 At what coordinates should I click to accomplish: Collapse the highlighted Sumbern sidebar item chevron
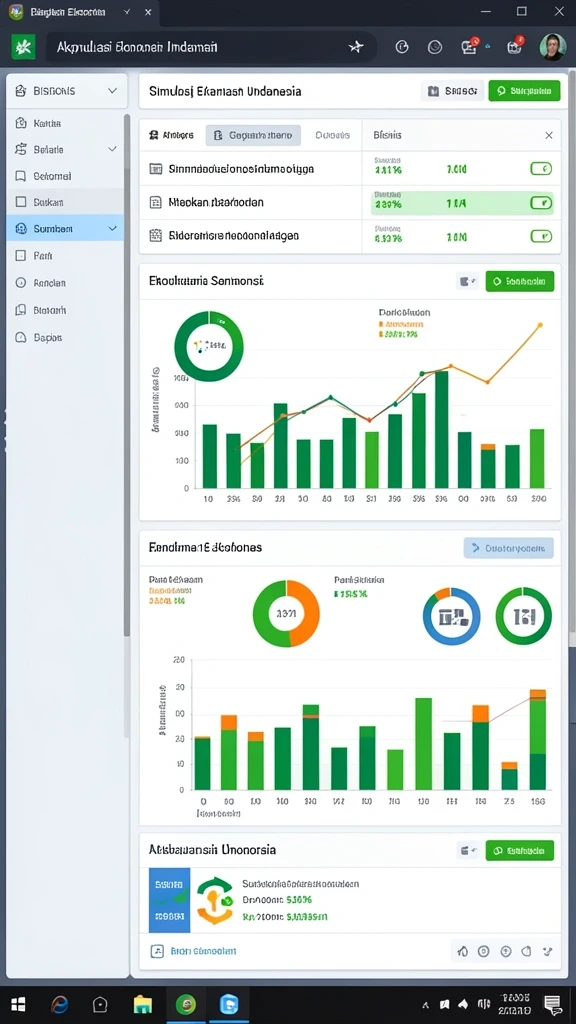112,229
